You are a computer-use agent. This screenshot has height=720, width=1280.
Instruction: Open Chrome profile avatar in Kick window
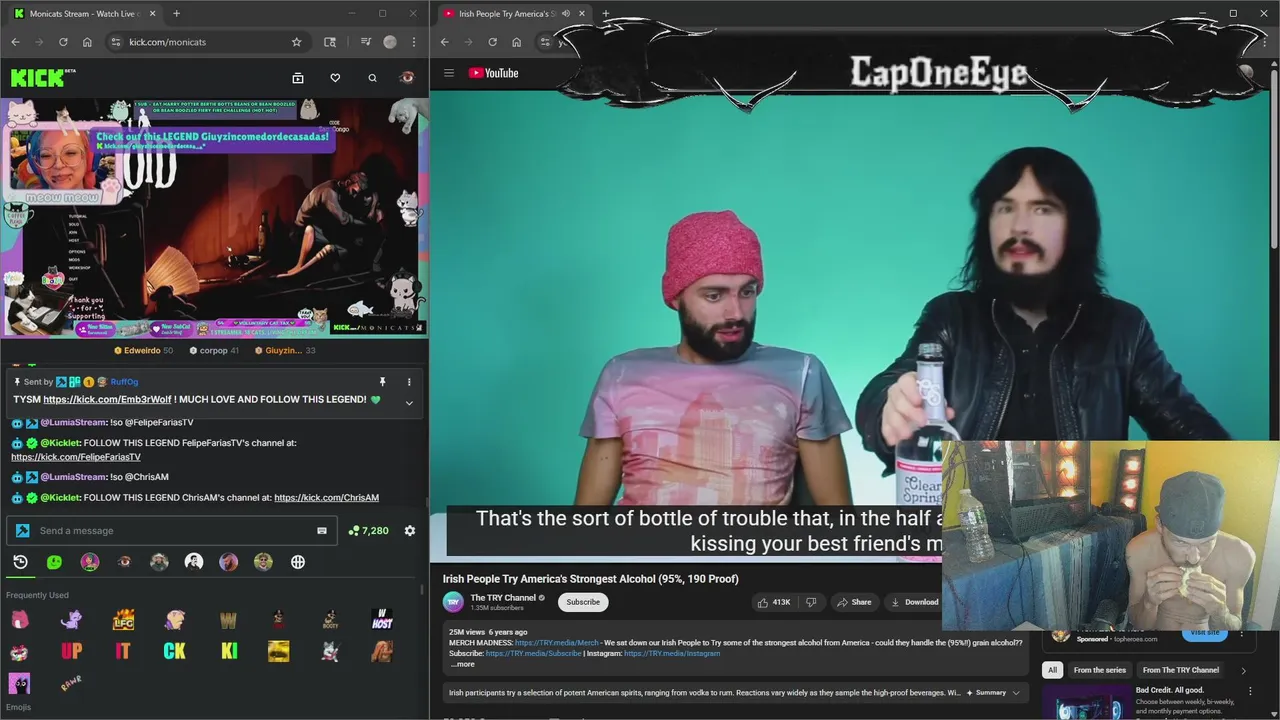tap(390, 42)
